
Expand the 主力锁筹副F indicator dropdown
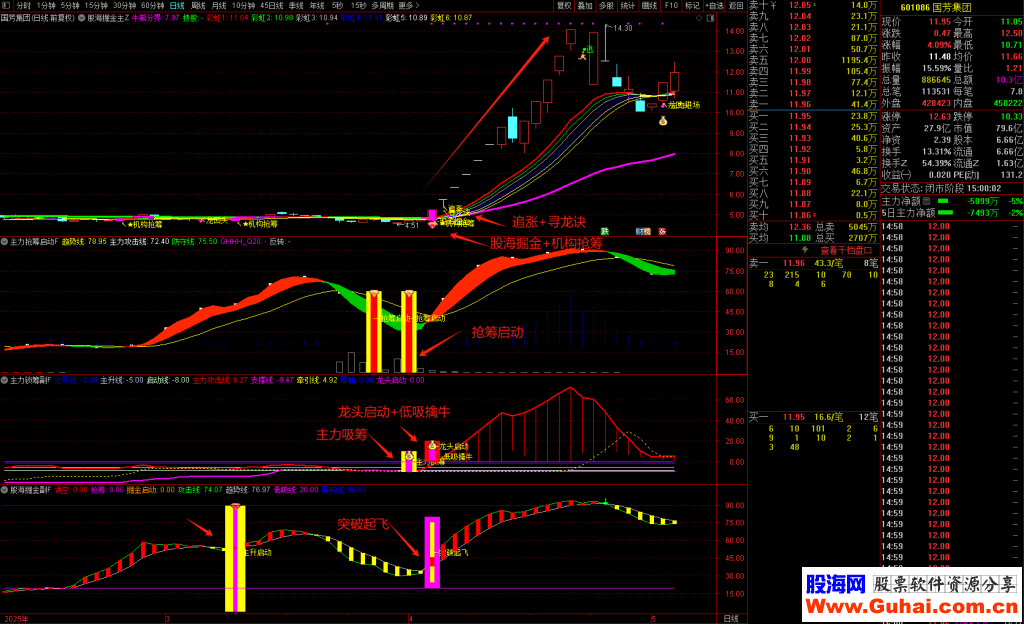(5, 380)
